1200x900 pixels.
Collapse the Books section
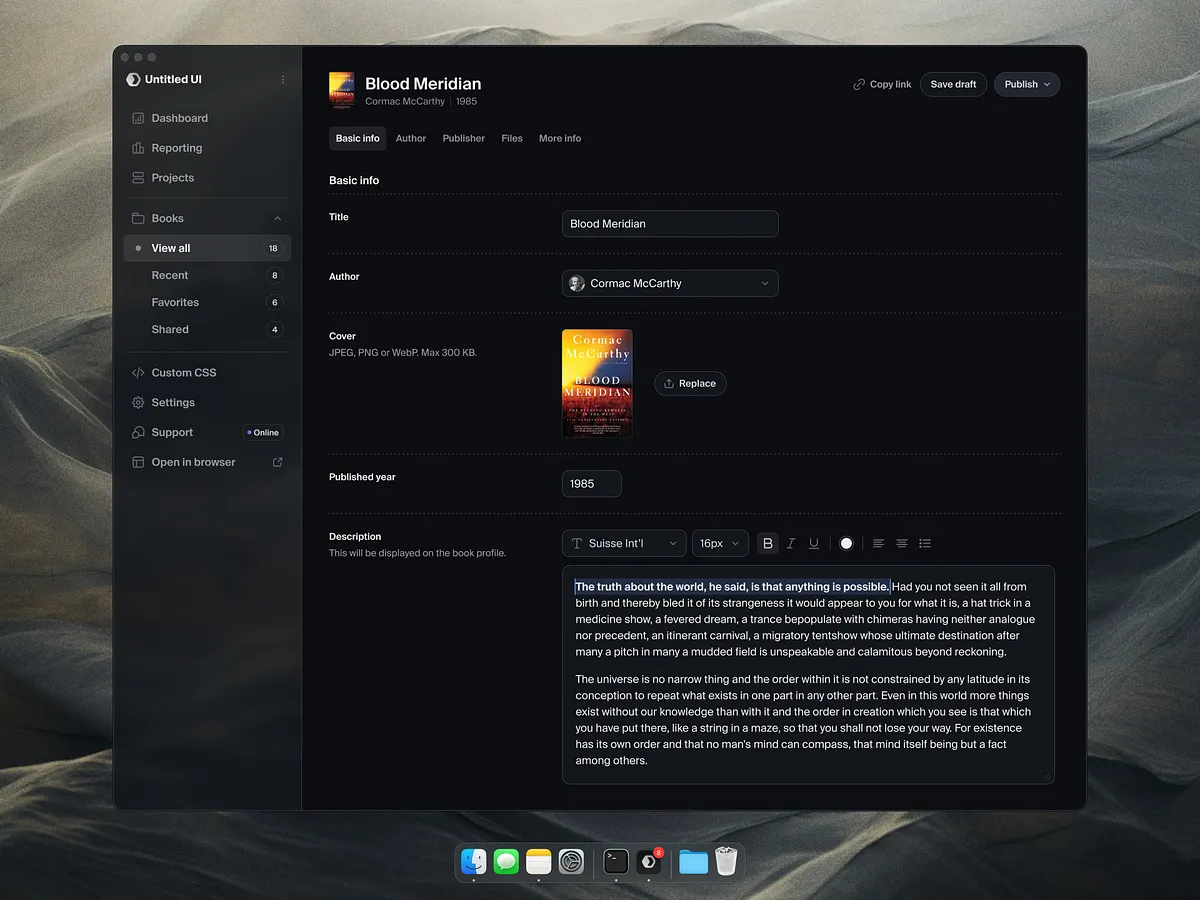[x=277, y=219]
